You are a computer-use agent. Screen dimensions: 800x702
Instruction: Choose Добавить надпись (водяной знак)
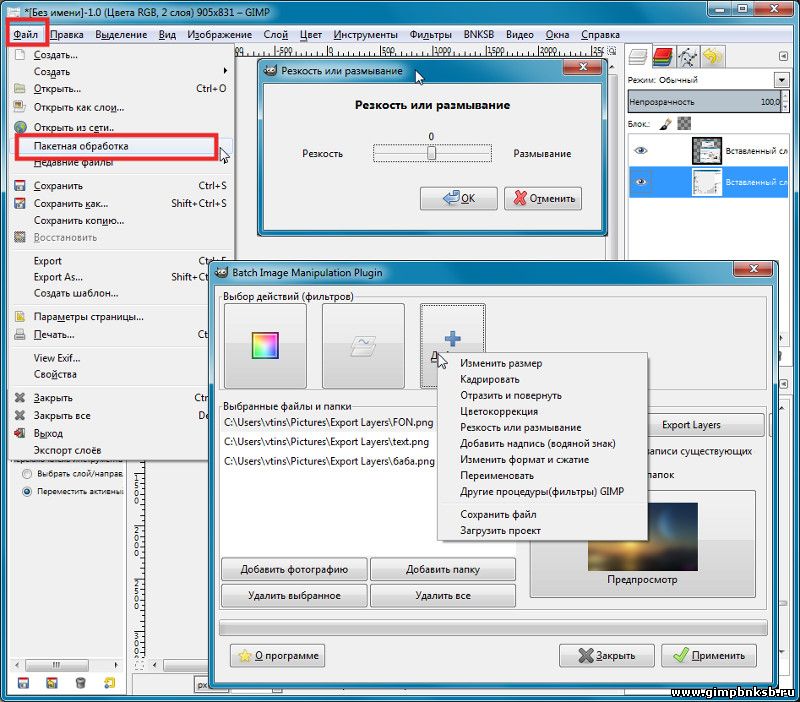[x=537, y=443]
